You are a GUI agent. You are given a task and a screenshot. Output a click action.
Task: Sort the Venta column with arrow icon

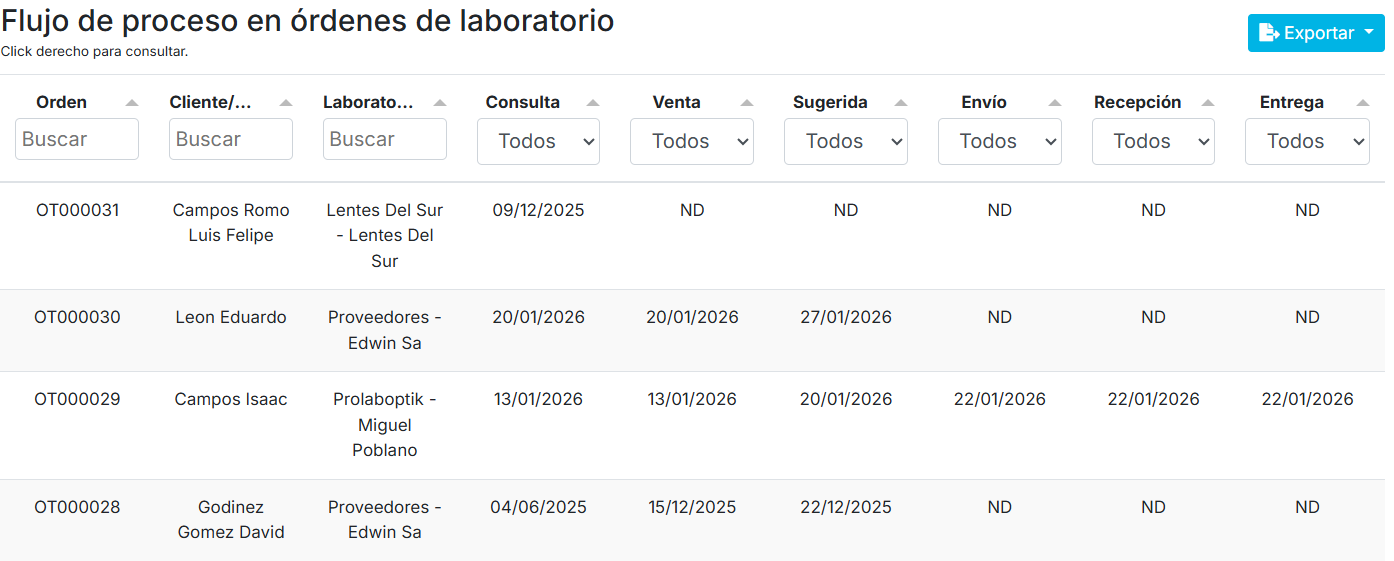(x=747, y=103)
